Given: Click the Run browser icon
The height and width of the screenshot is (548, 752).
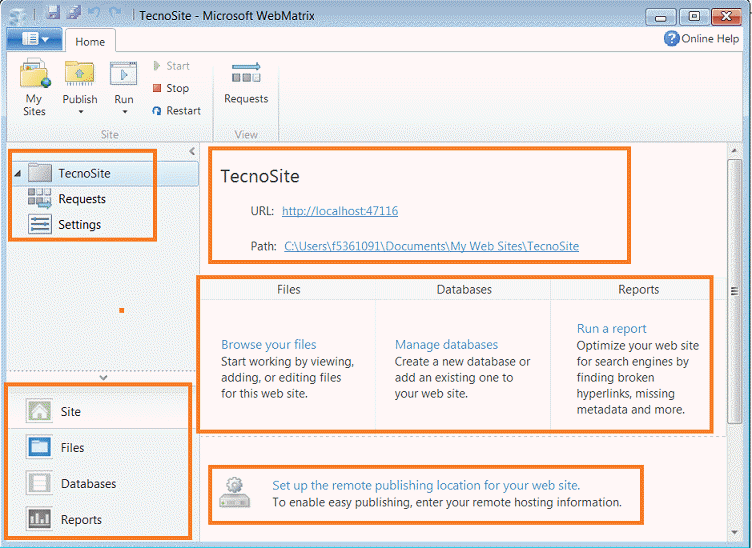Looking at the screenshot, I should click(124, 74).
